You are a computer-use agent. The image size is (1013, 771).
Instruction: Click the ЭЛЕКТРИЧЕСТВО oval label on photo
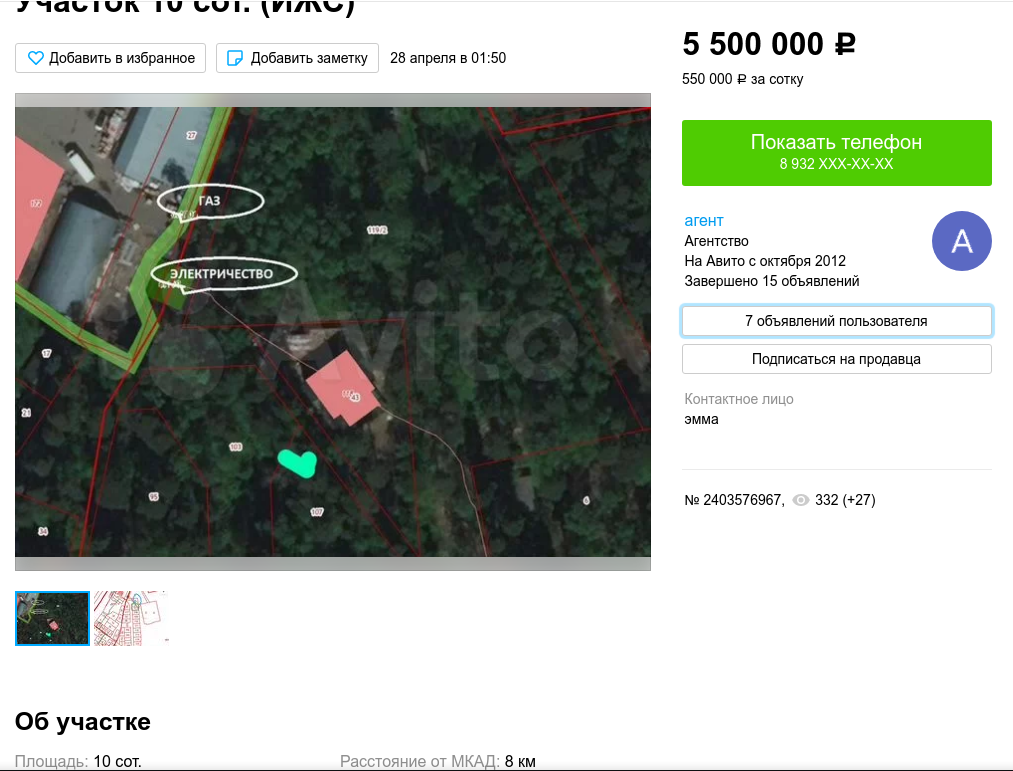tap(224, 273)
